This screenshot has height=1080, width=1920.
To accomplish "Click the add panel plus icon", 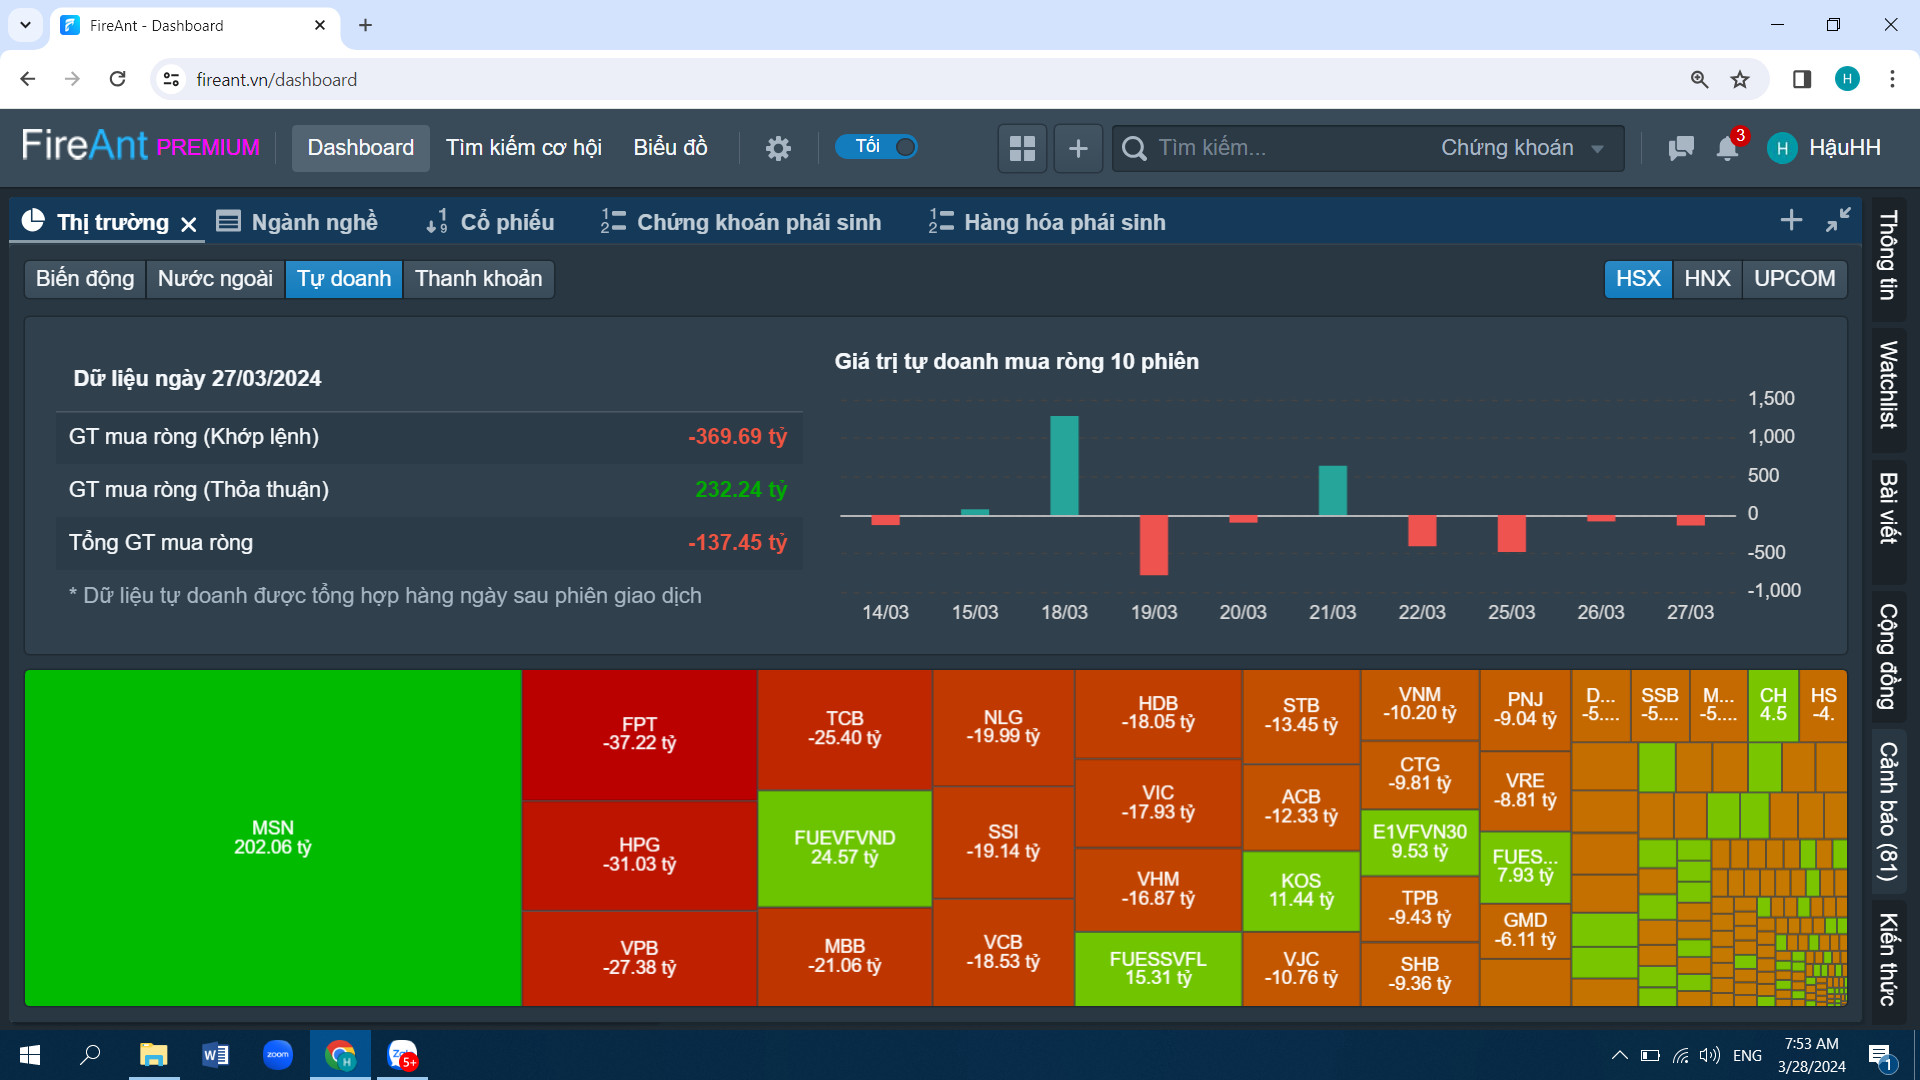I will pos(1791,221).
